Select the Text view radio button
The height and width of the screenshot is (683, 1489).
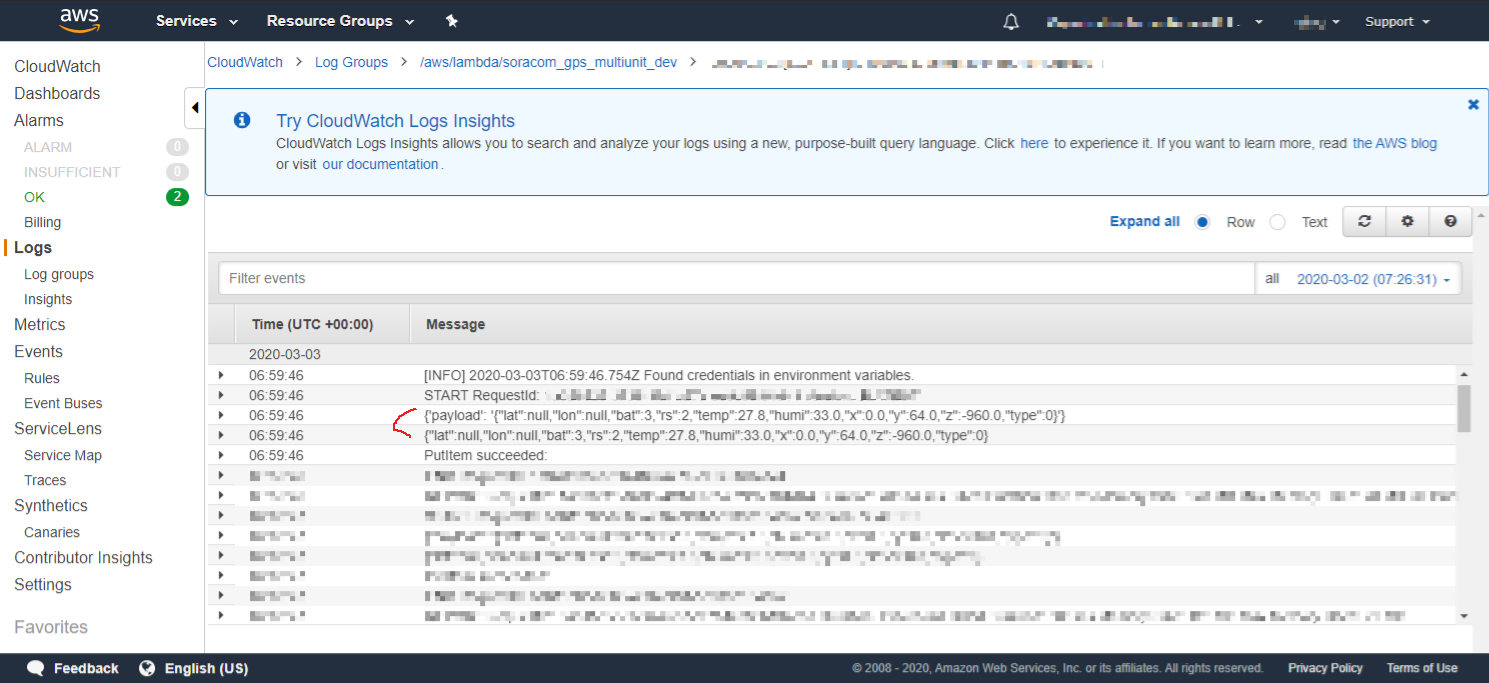1277,222
